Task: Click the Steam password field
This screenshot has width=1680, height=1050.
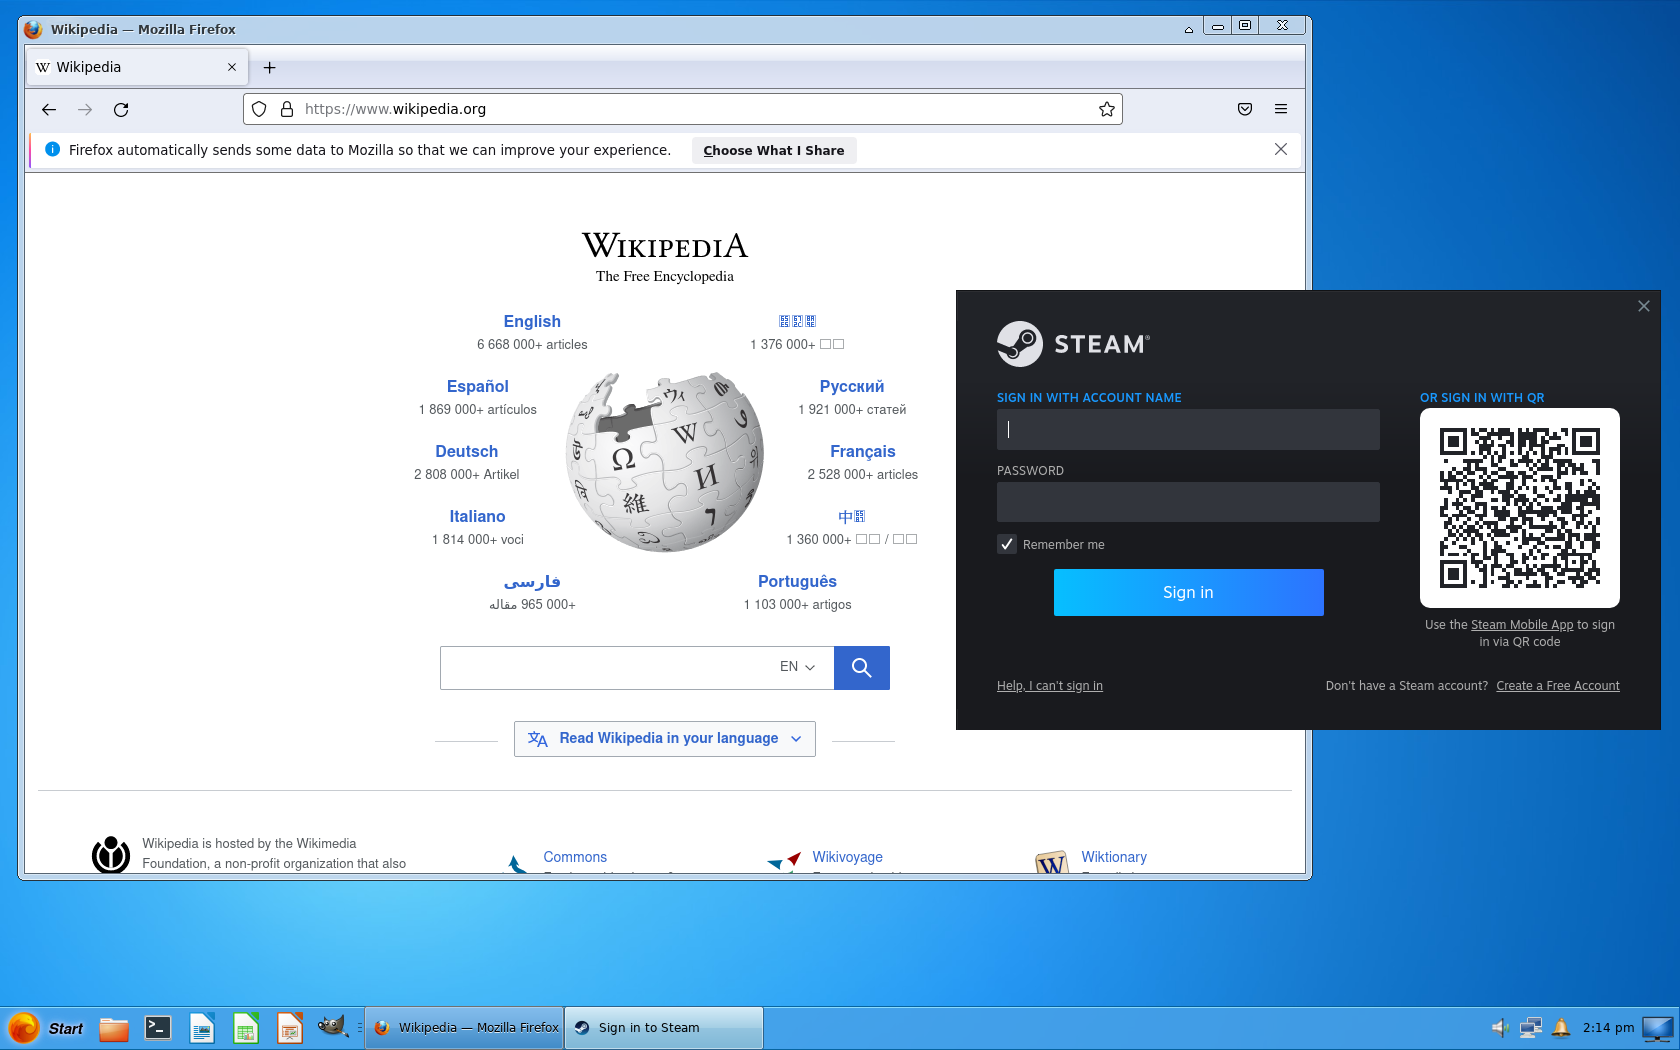Action: [x=1188, y=502]
